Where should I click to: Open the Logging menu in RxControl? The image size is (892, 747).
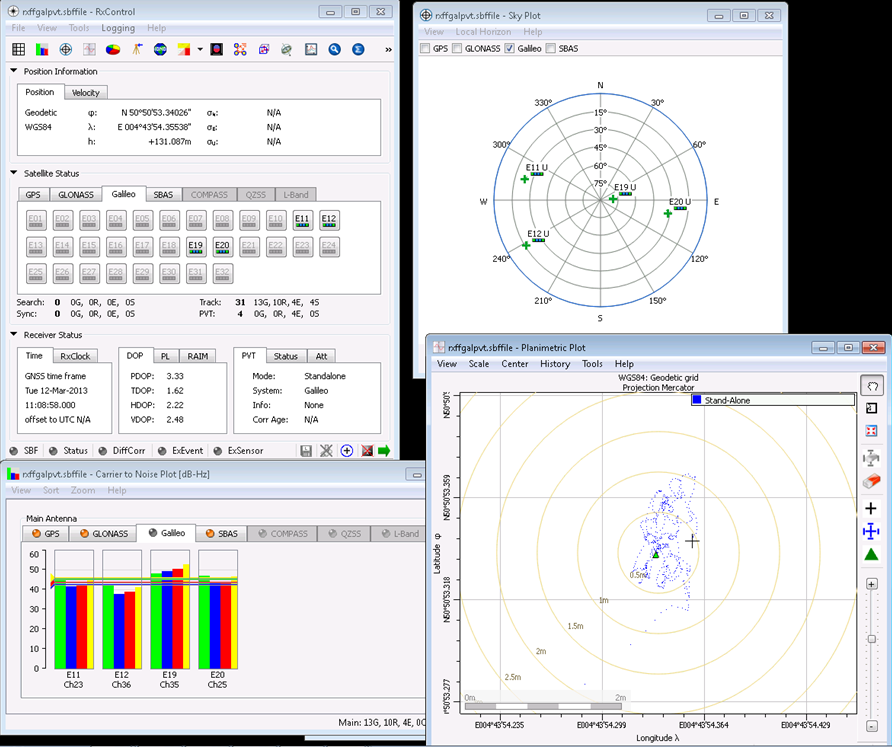point(118,28)
